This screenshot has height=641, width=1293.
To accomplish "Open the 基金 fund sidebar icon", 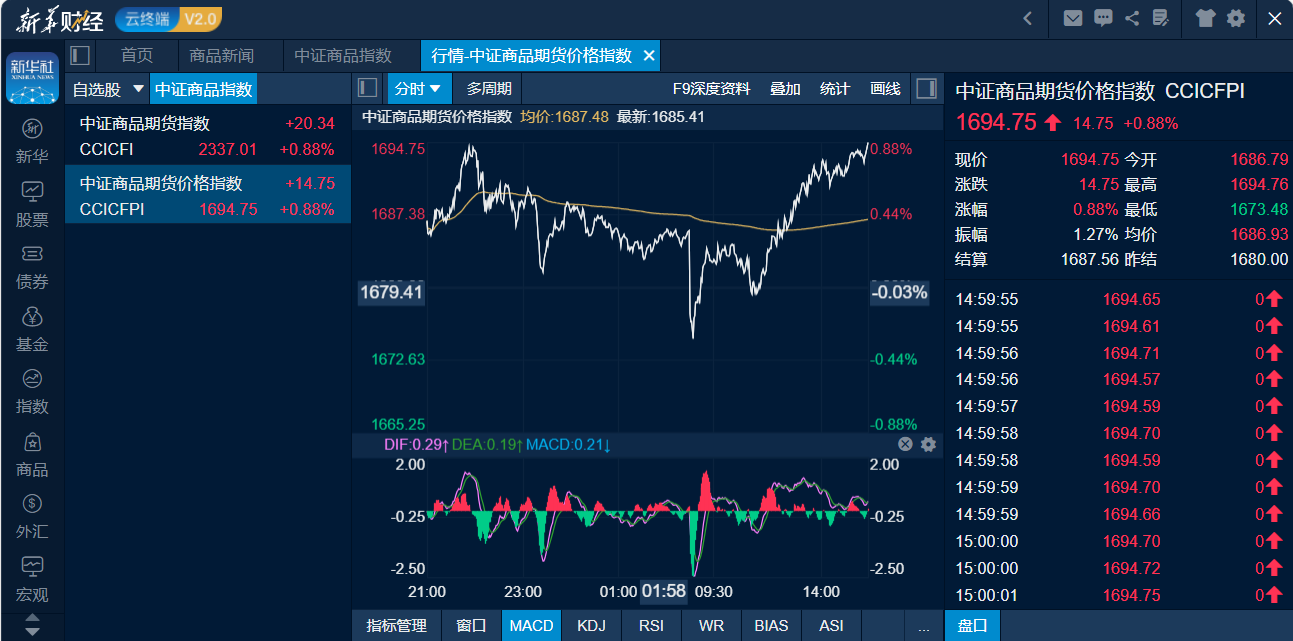I will coord(32,329).
